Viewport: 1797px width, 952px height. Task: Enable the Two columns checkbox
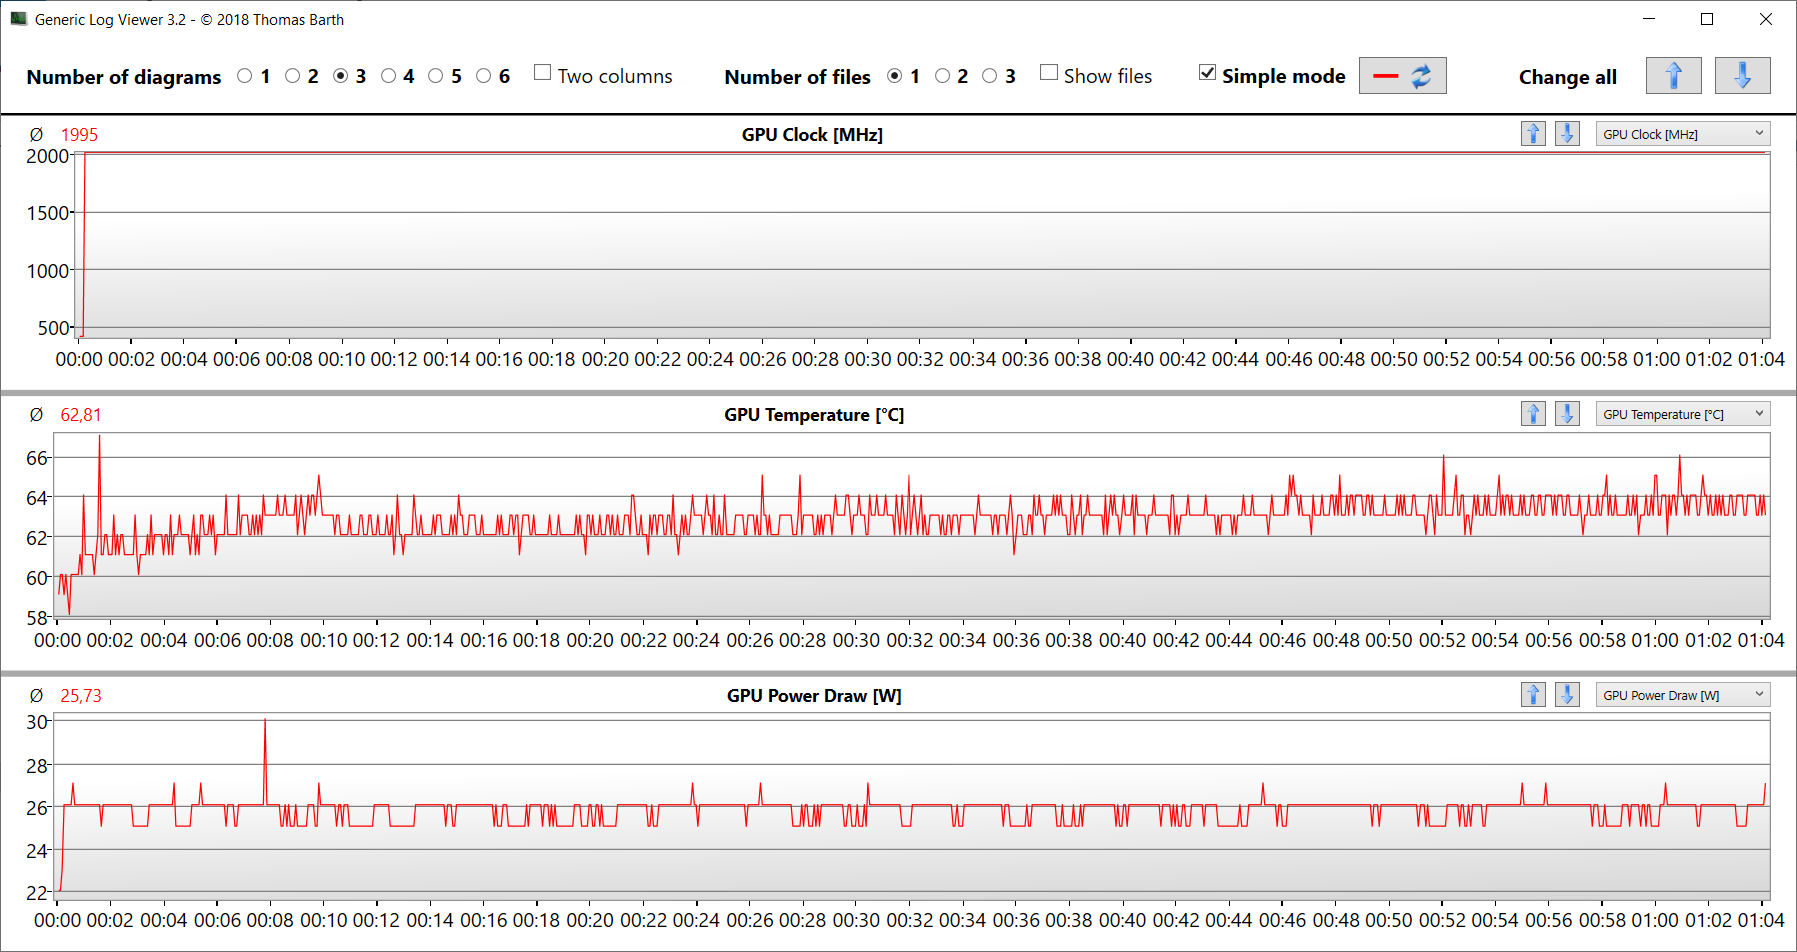coord(543,73)
